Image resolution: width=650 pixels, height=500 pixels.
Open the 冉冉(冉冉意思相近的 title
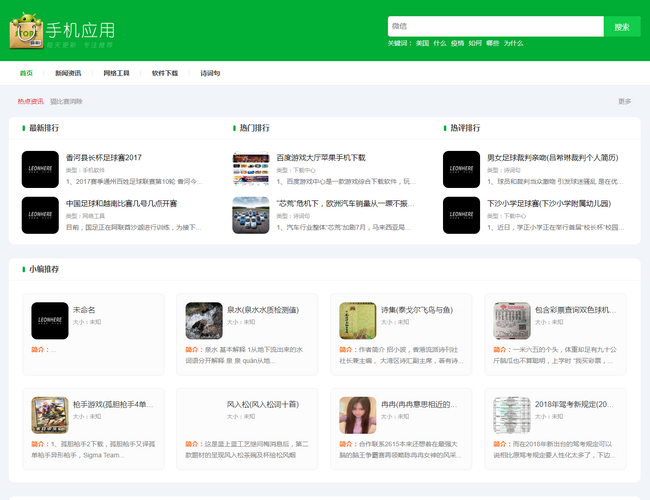[419, 404]
